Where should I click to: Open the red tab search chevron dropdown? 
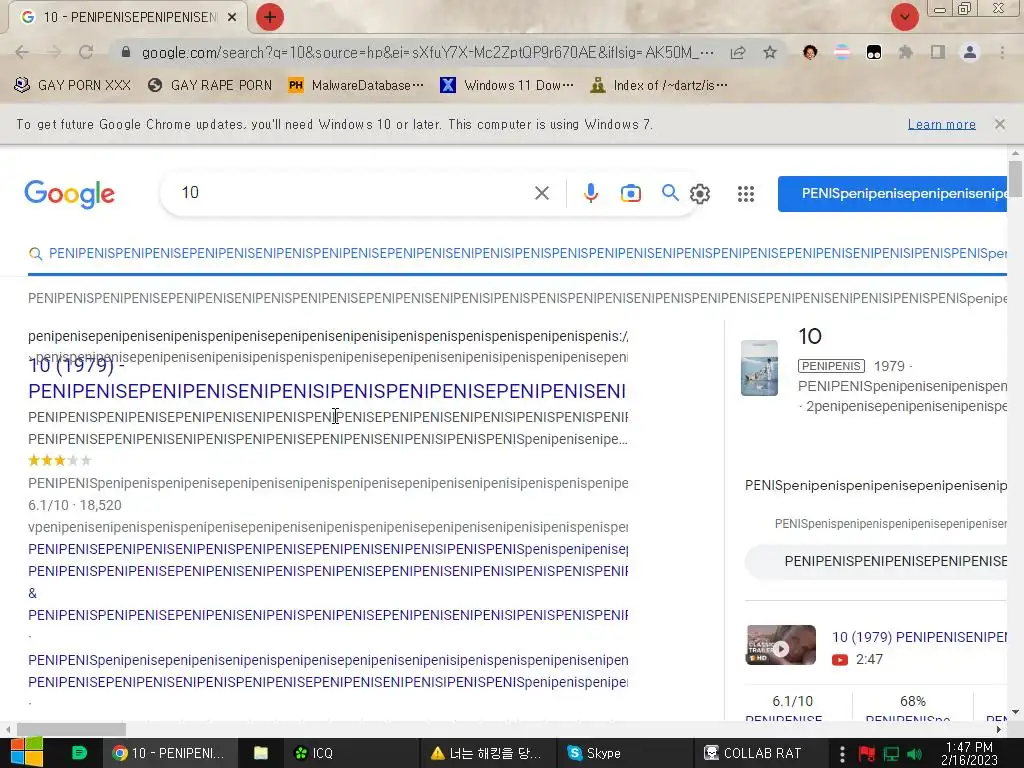(904, 17)
